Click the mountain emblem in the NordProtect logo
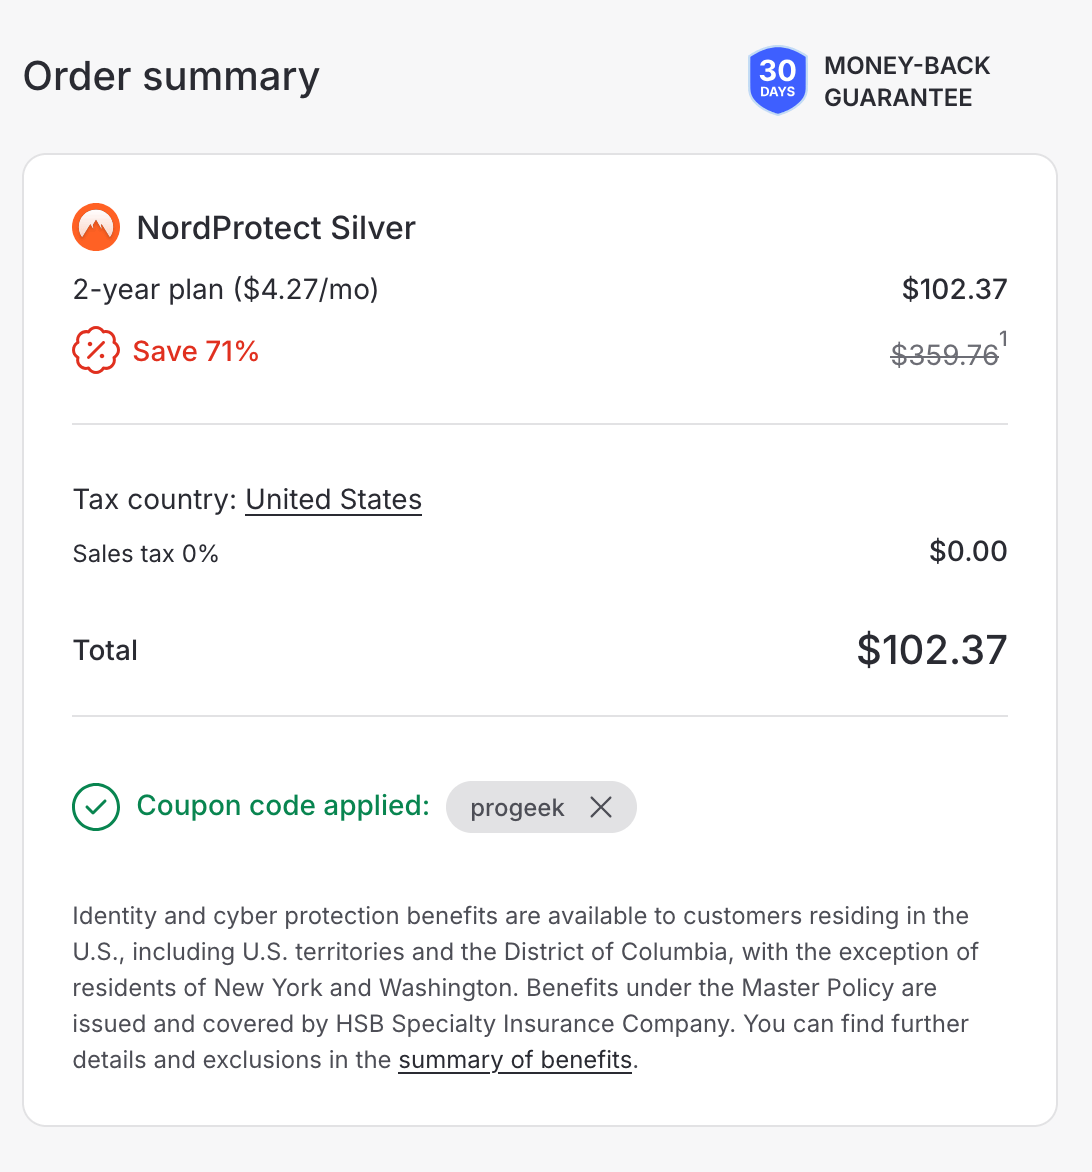 pos(95,227)
